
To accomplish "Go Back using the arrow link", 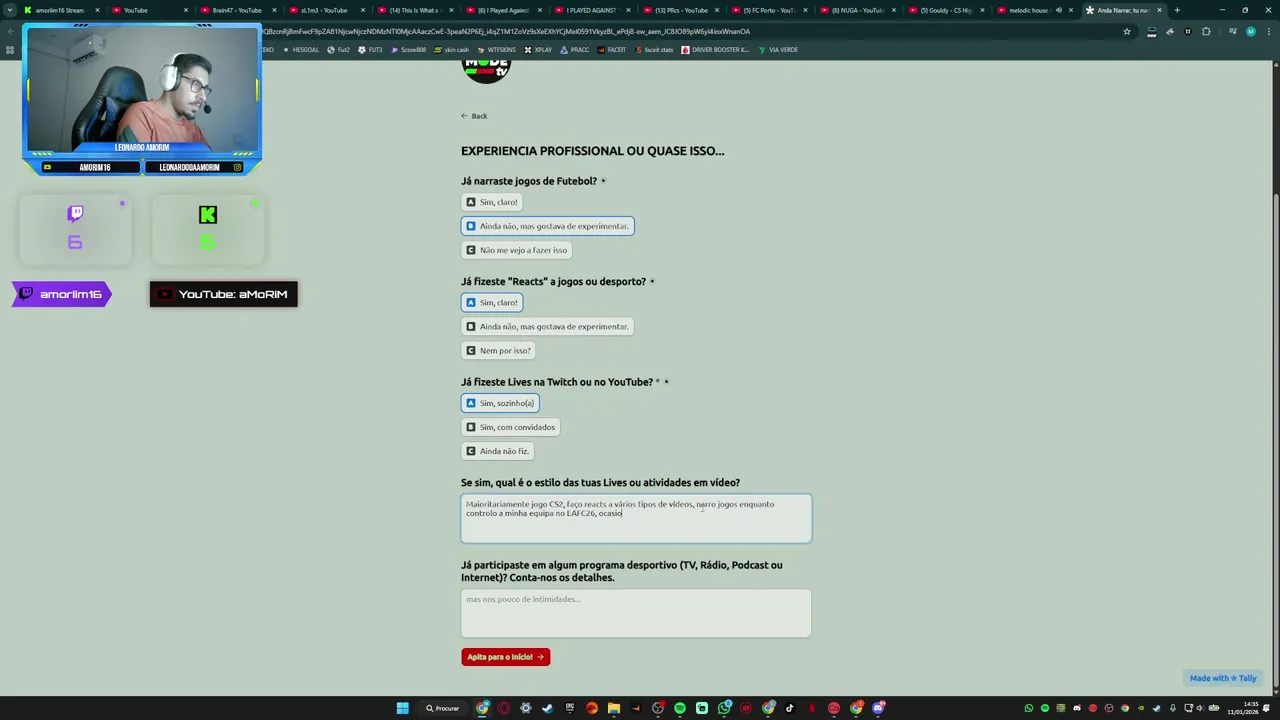I will (474, 116).
